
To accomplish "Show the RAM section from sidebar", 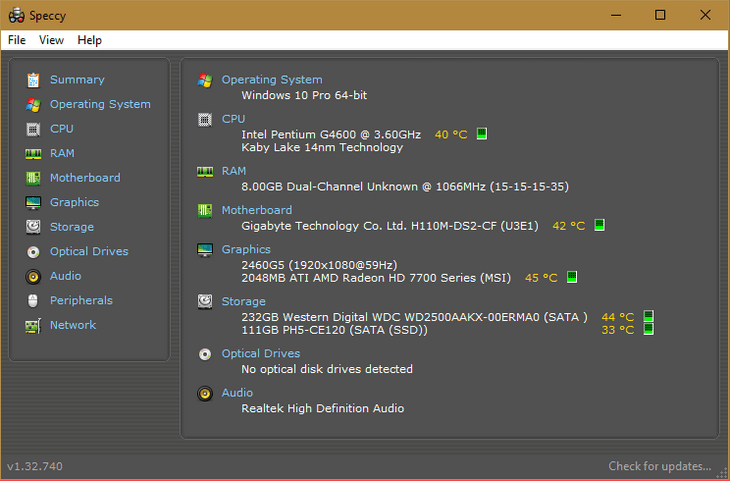I will pos(62,153).
